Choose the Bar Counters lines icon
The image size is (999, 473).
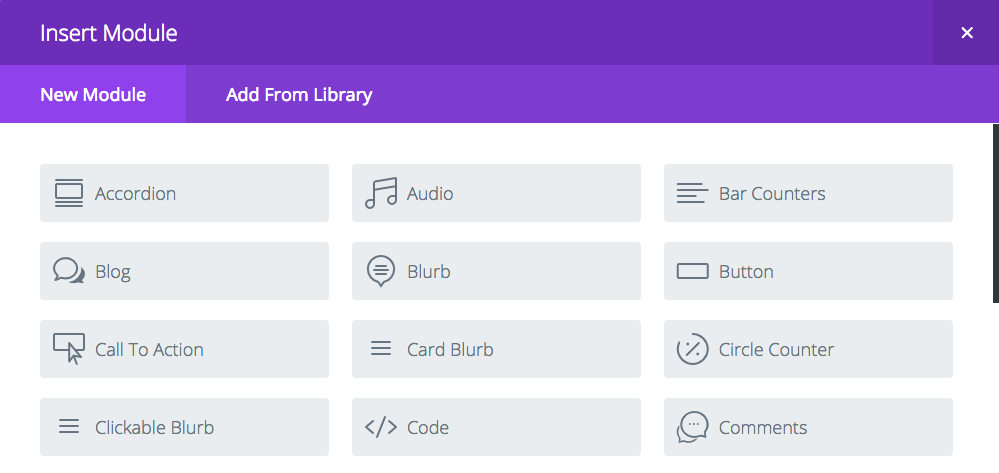[692, 193]
